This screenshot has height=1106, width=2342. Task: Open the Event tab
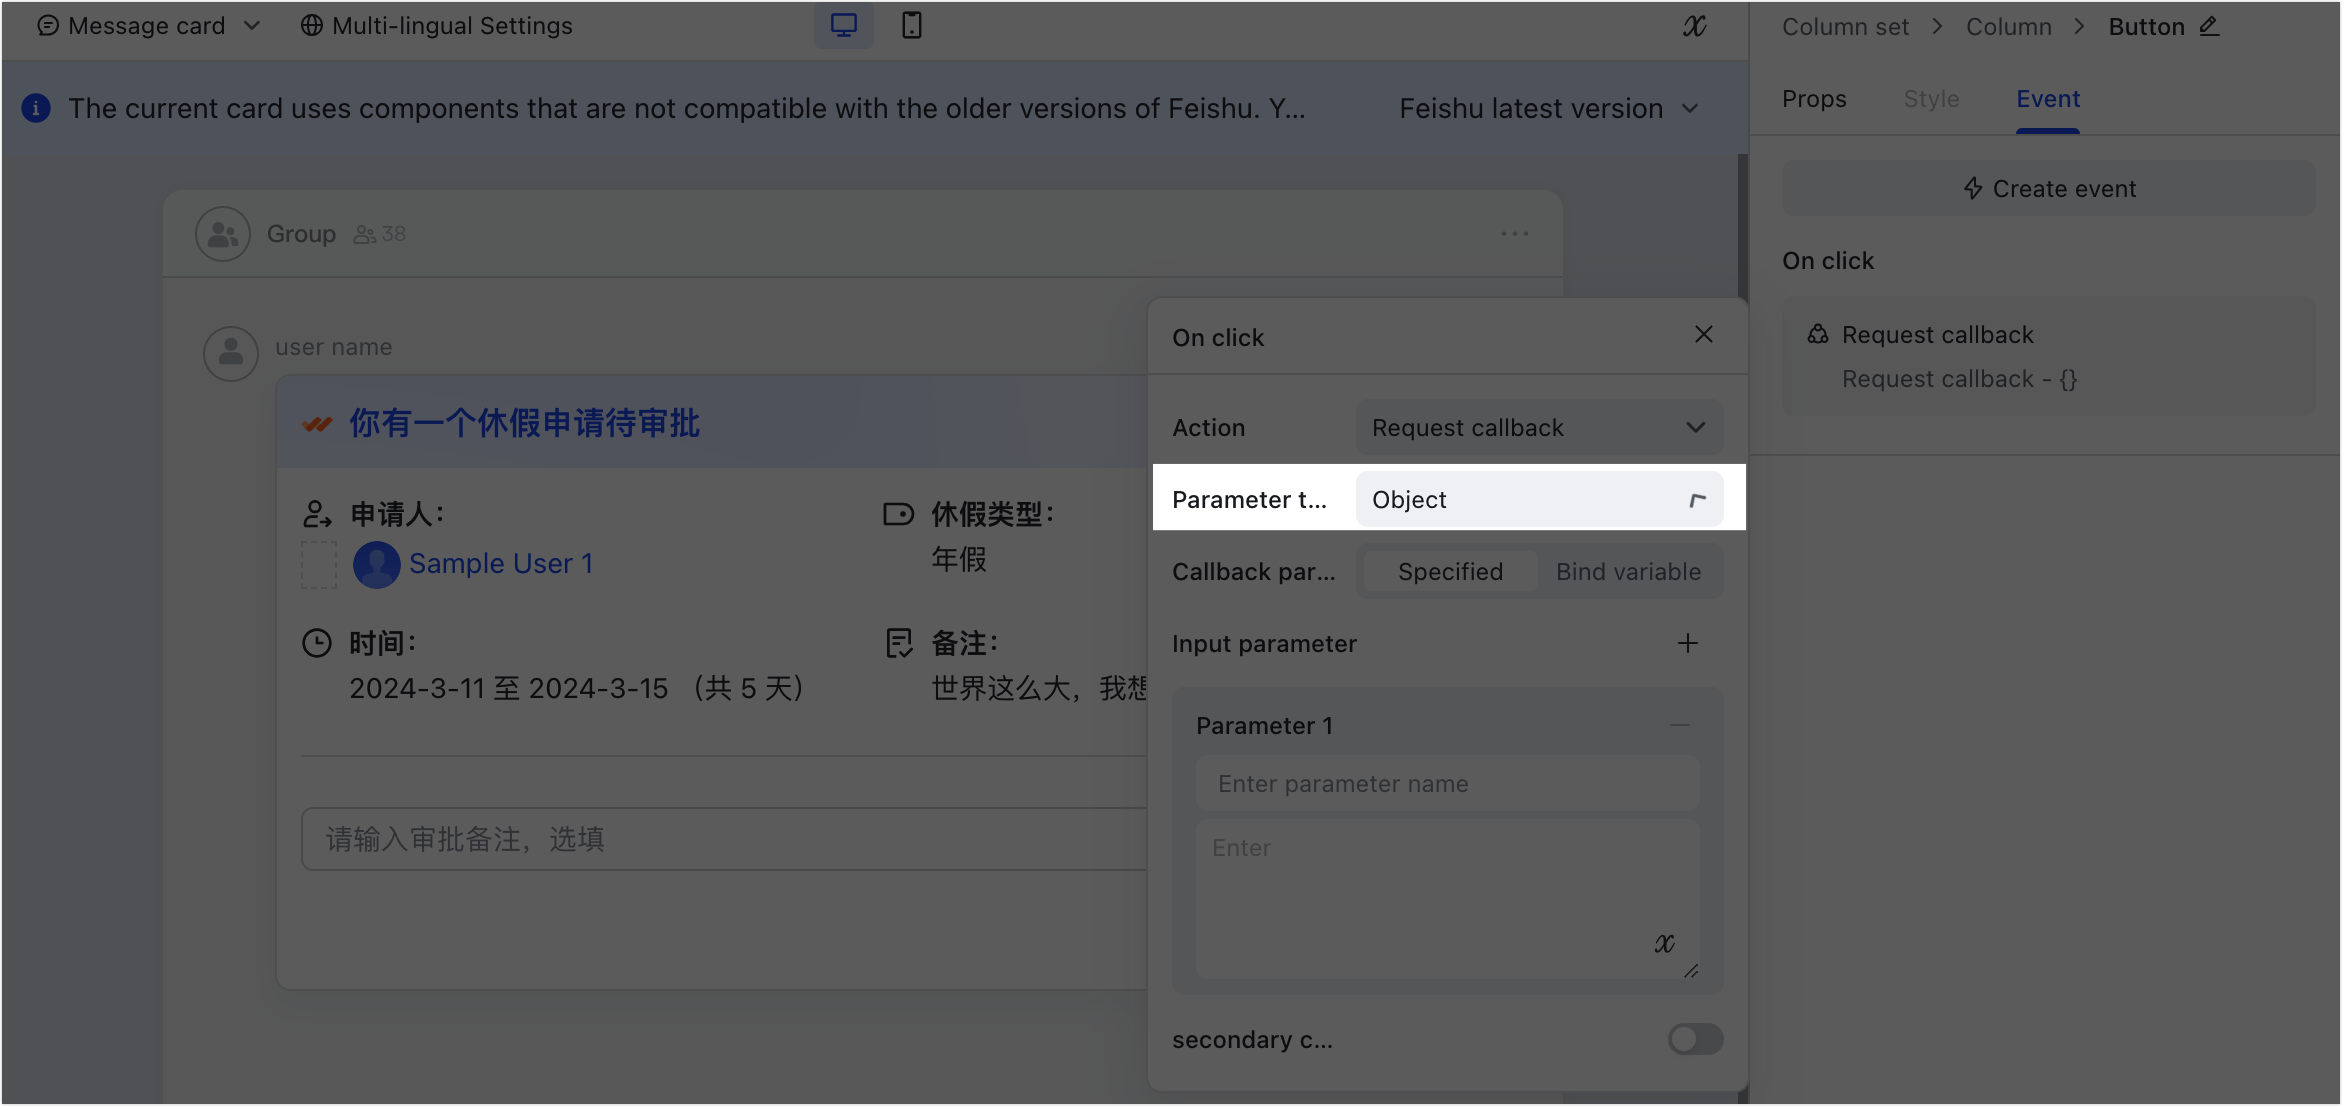(2048, 99)
